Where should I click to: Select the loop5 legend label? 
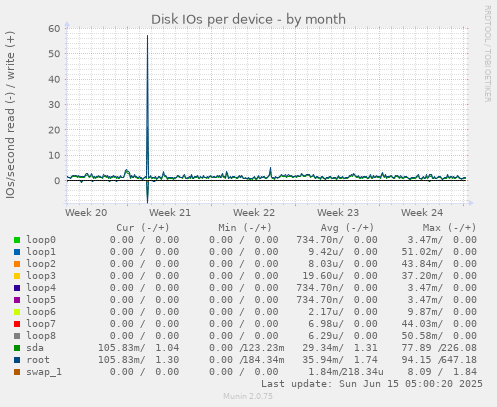41,300
